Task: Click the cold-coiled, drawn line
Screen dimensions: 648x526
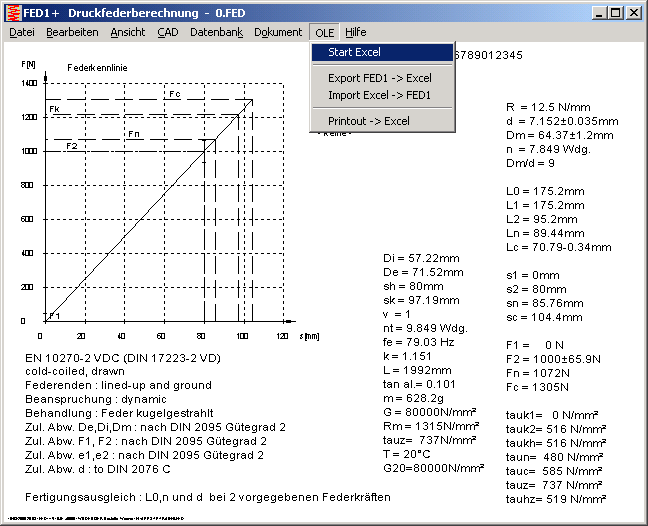Action: [x=75, y=371]
